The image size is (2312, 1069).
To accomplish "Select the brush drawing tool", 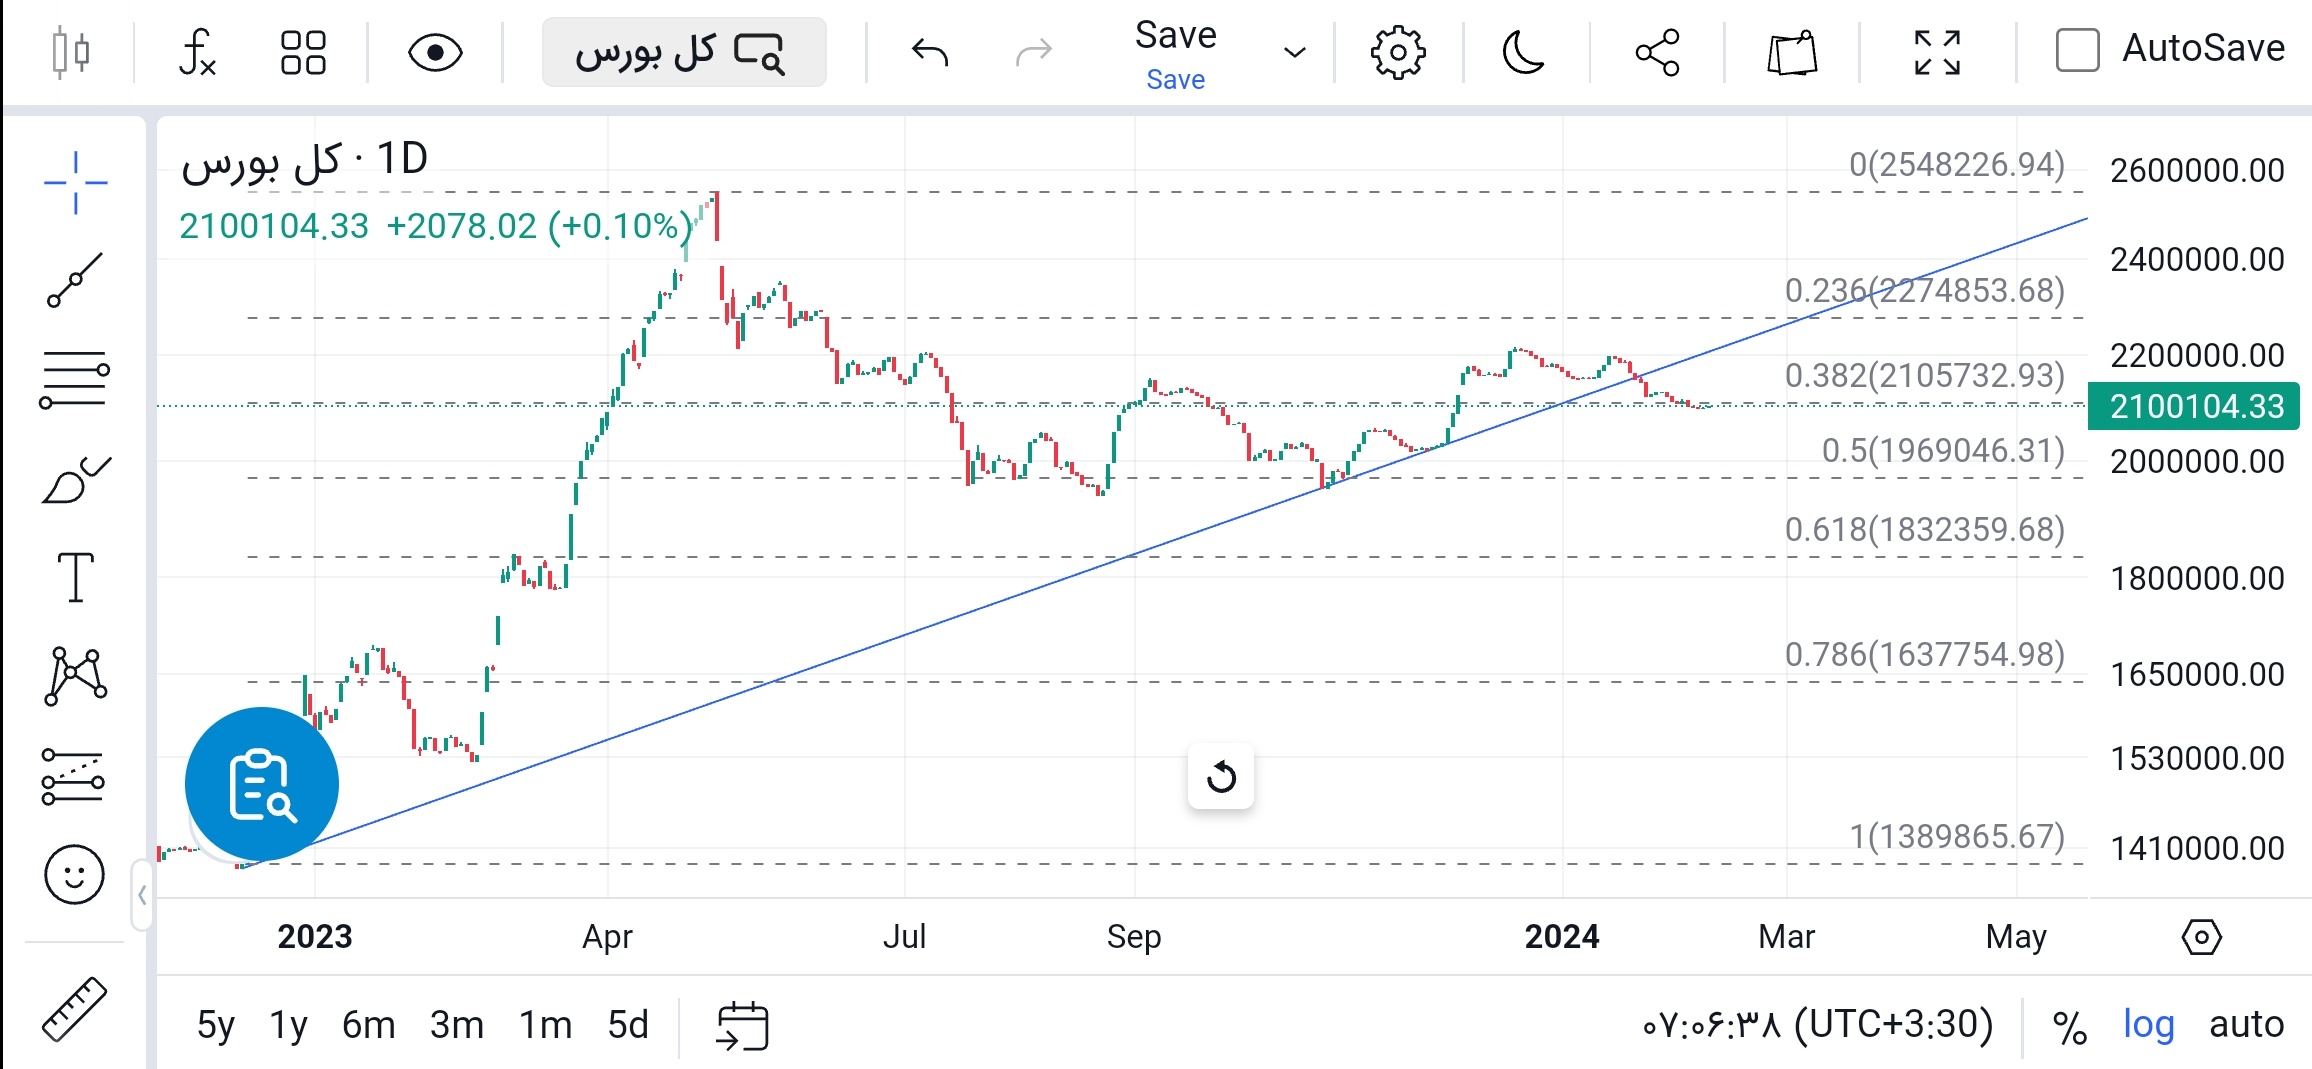I will pos(75,480).
